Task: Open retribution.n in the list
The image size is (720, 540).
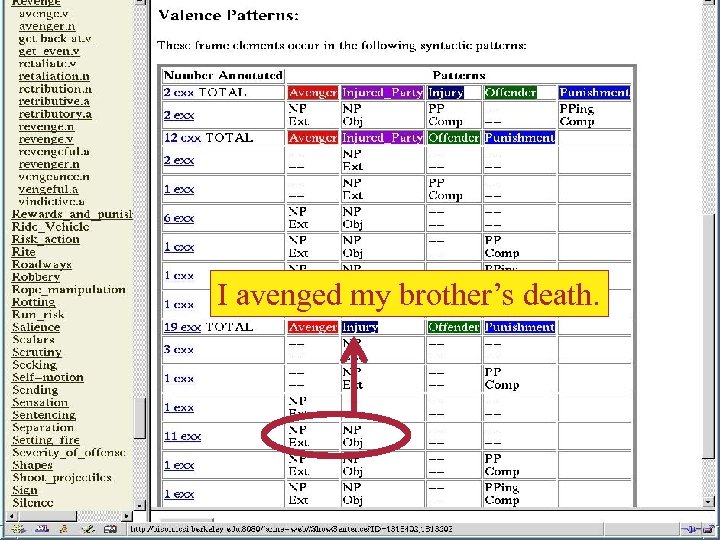Action: tap(55, 89)
